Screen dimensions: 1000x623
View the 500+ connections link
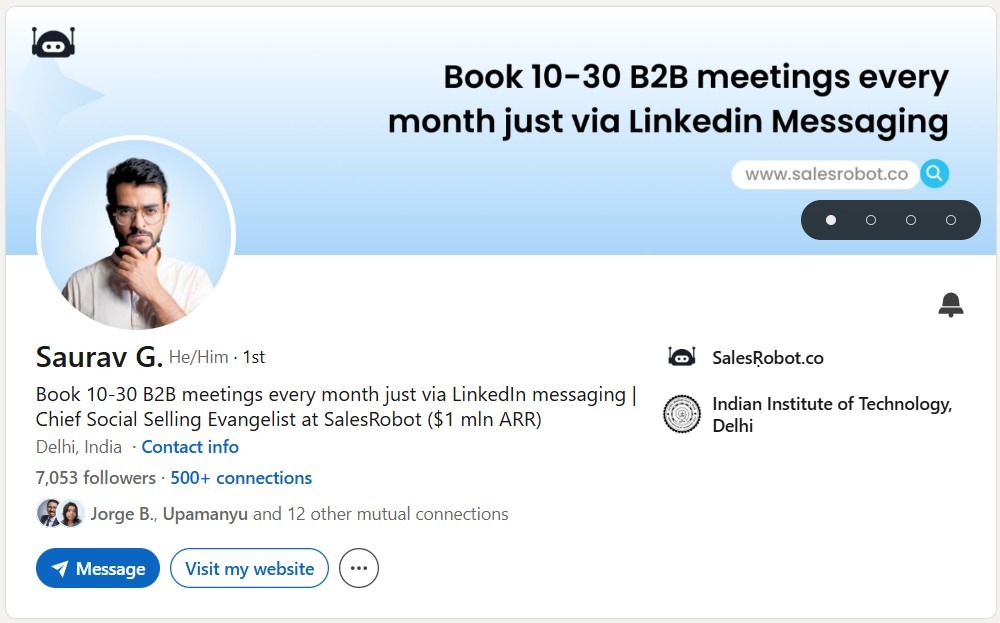tap(241, 478)
